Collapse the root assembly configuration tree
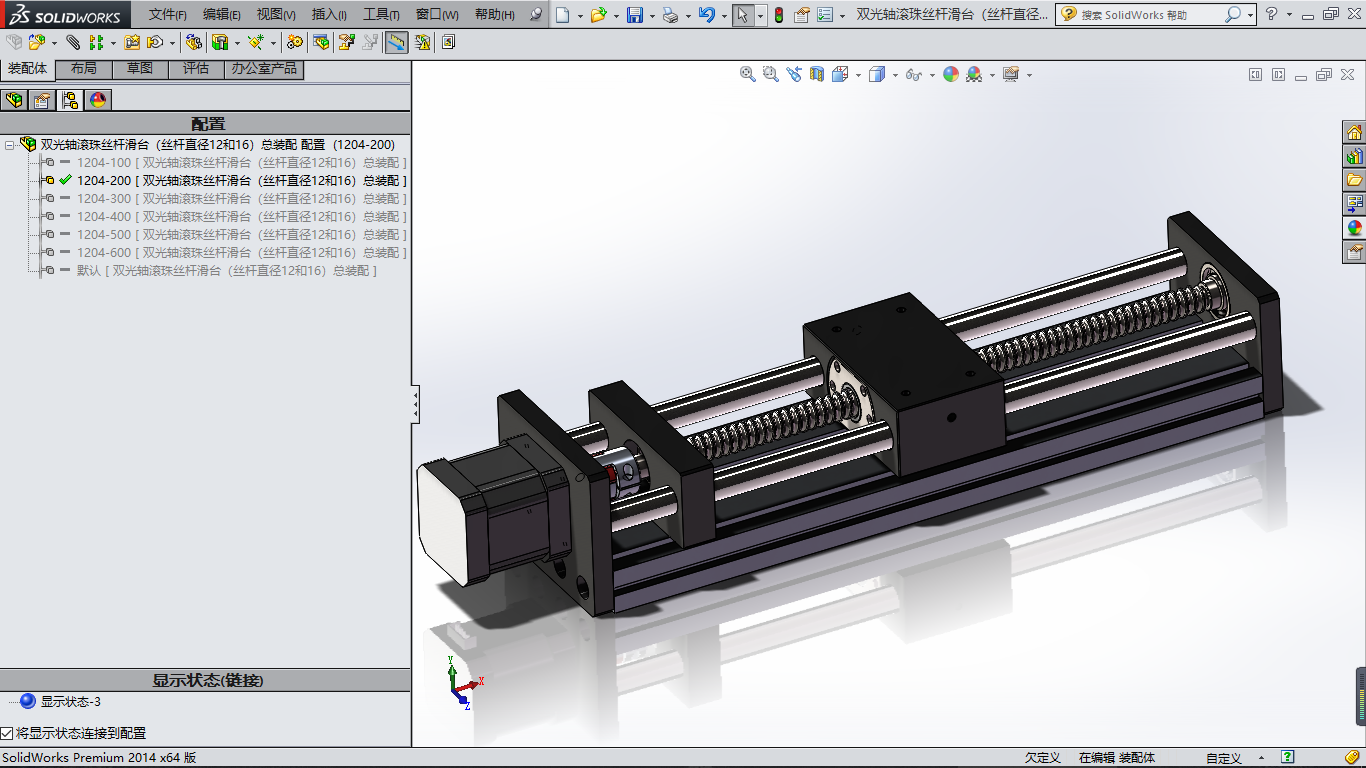1366x768 pixels. pyautogui.click(x=9, y=145)
